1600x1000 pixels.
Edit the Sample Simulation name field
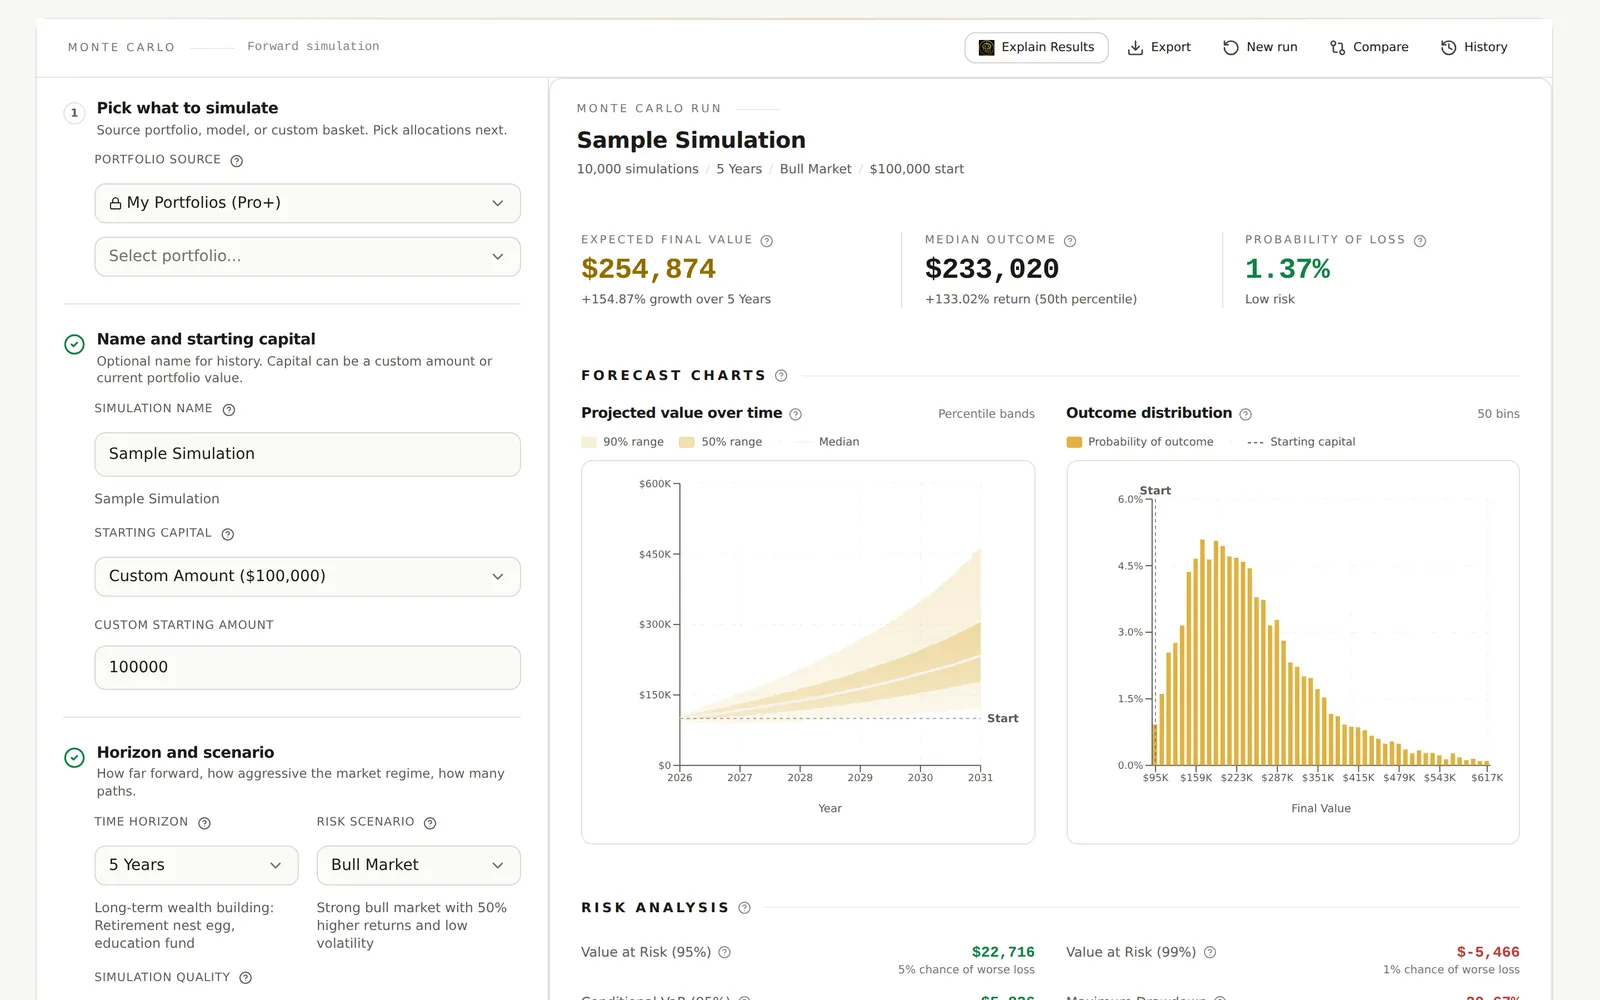click(x=307, y=454)
